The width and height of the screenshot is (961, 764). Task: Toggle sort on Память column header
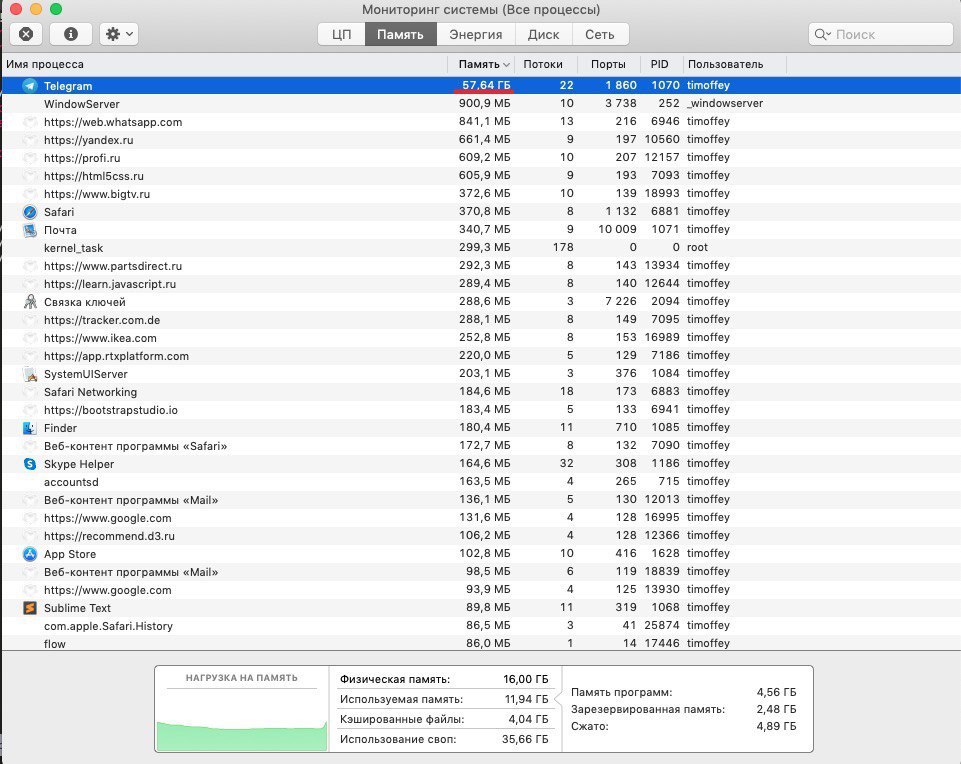(x=483, y=64)
